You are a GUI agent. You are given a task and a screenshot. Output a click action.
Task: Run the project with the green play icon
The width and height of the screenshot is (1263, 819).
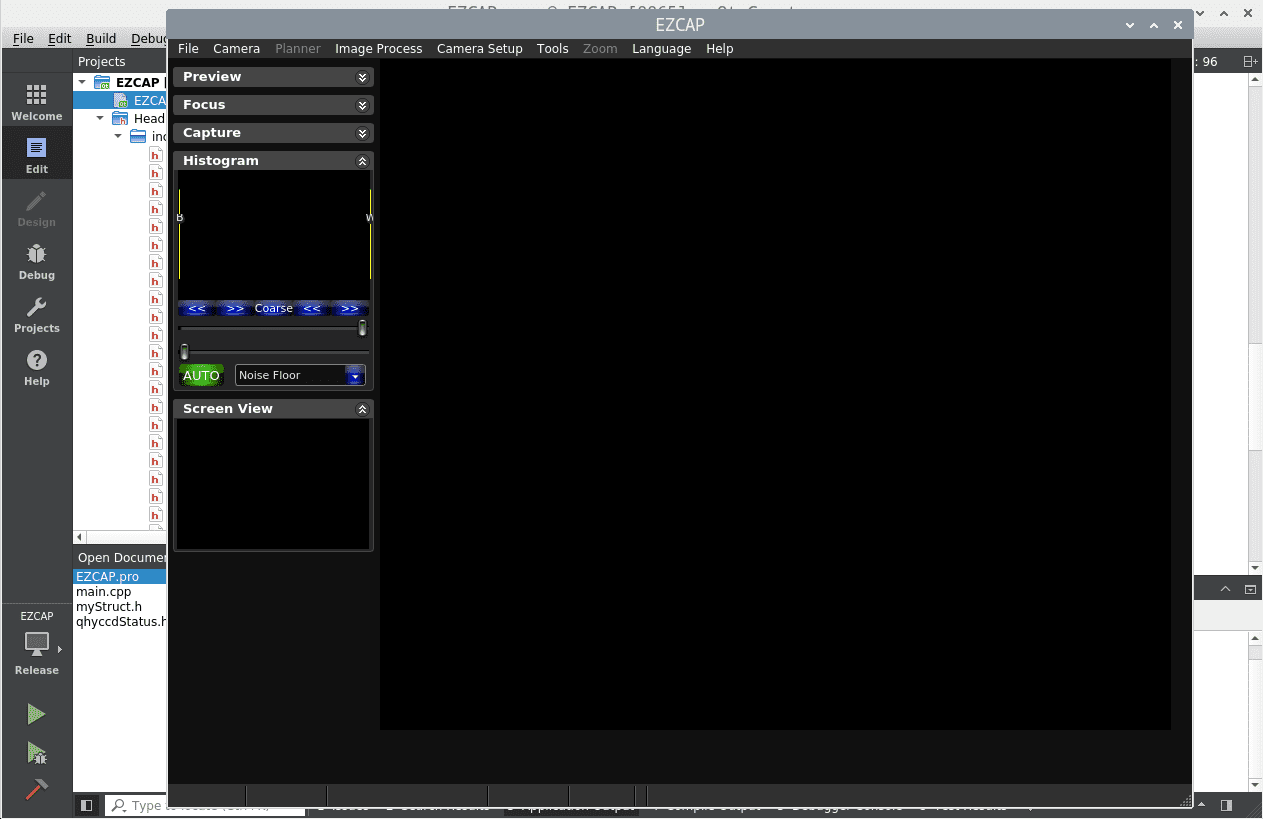click(36, 714)
